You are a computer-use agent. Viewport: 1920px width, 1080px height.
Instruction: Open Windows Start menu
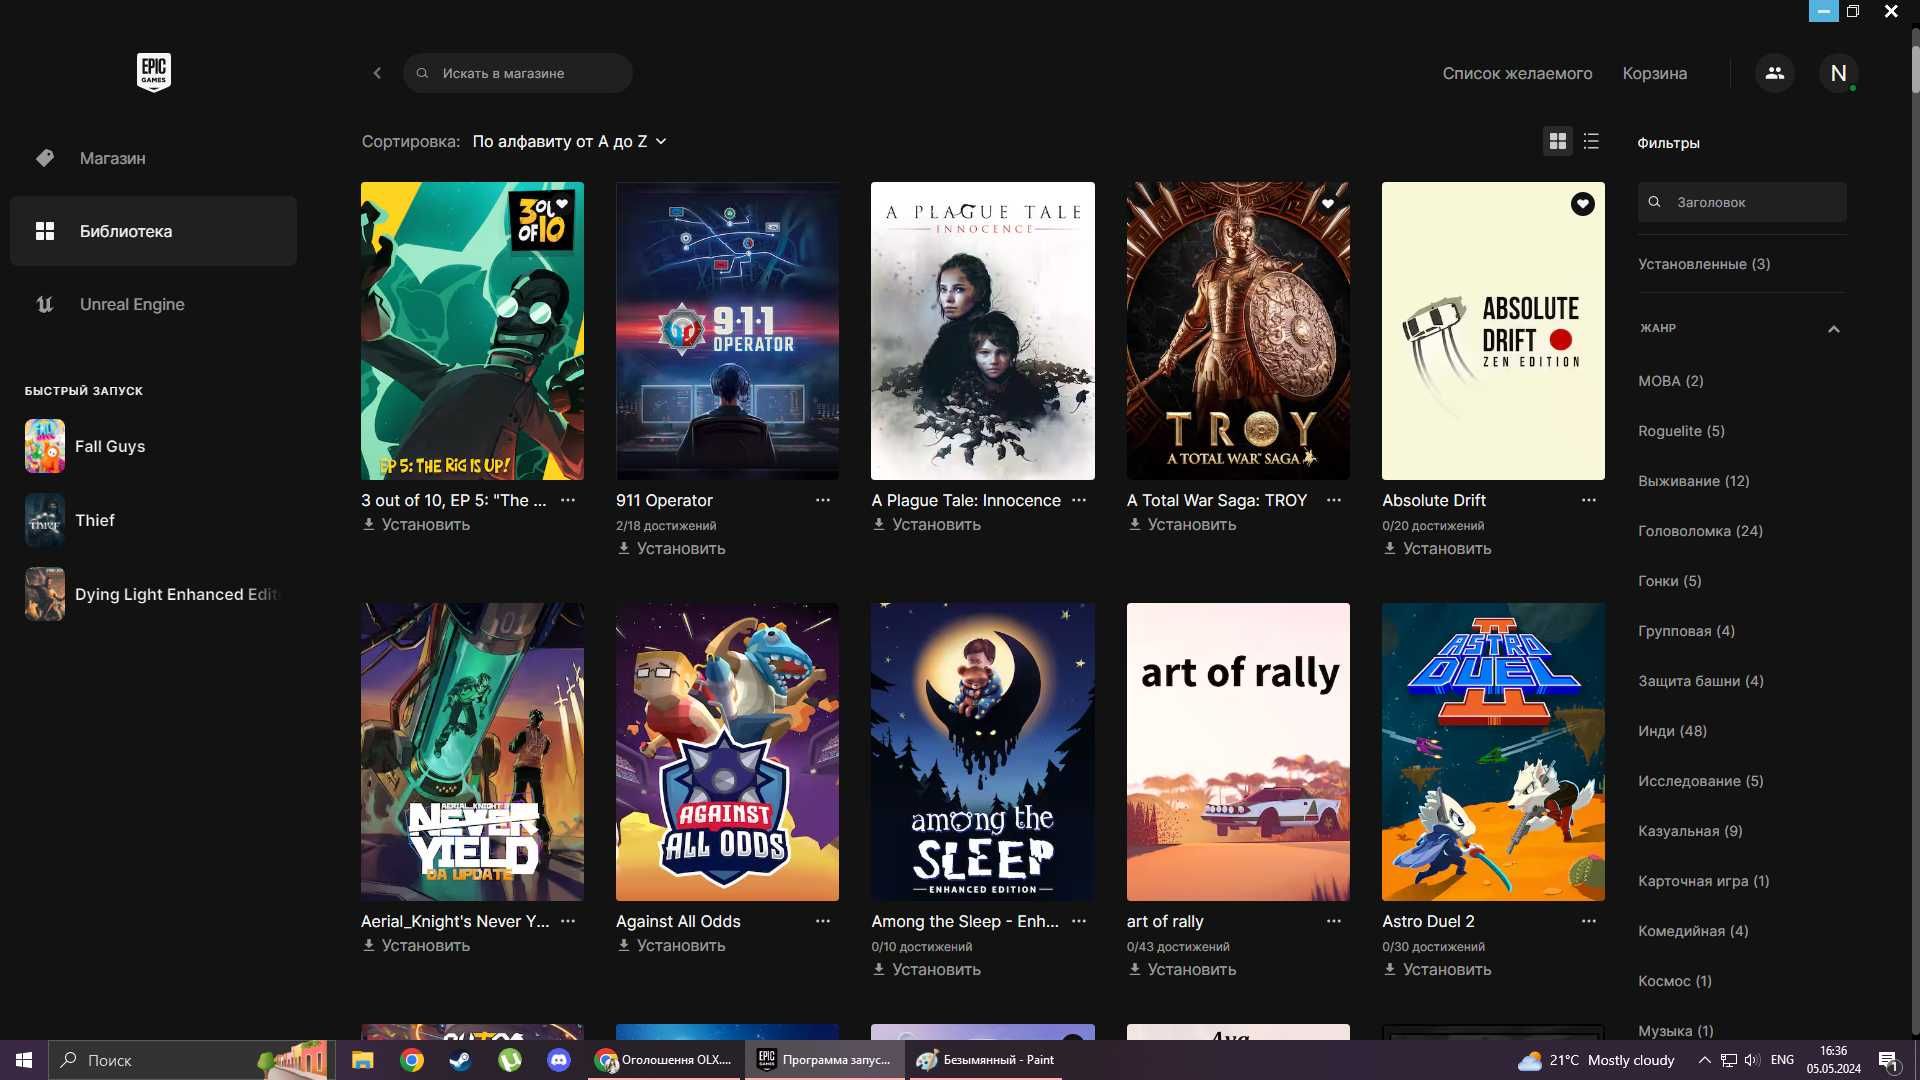pos(24,1060)
